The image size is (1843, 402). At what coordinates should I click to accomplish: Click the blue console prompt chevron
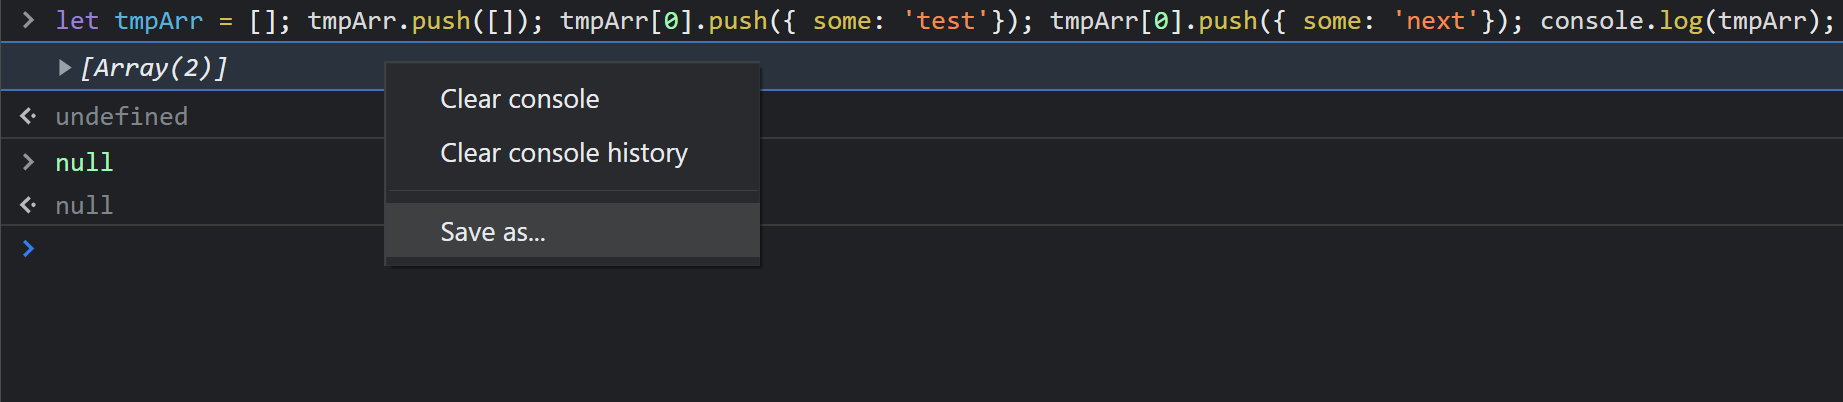(x=28, y=248)
